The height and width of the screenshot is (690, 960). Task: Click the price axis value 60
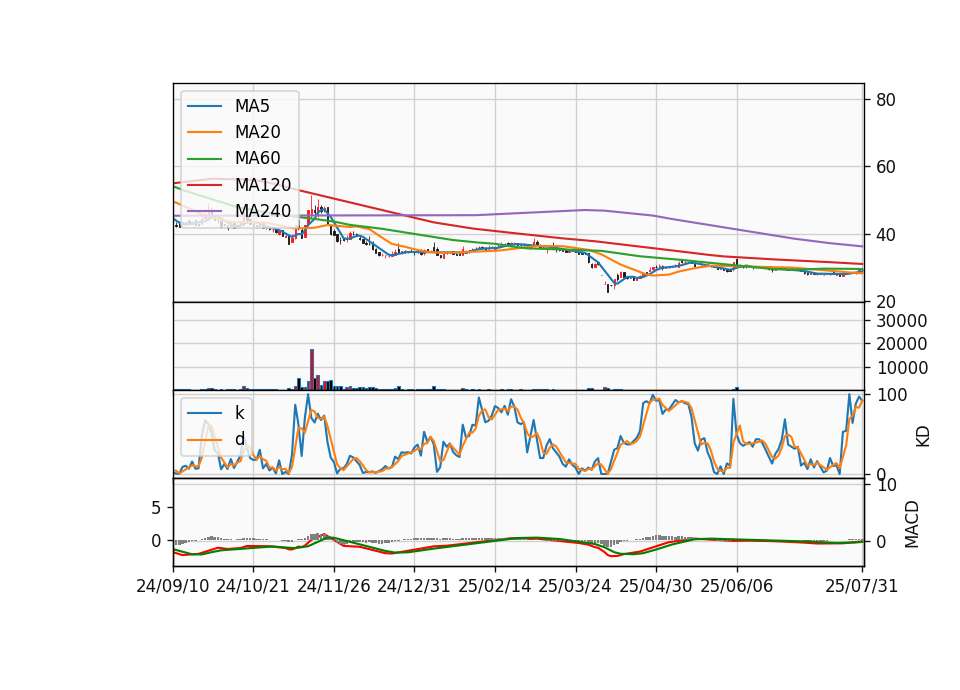(x=886, y=167)
